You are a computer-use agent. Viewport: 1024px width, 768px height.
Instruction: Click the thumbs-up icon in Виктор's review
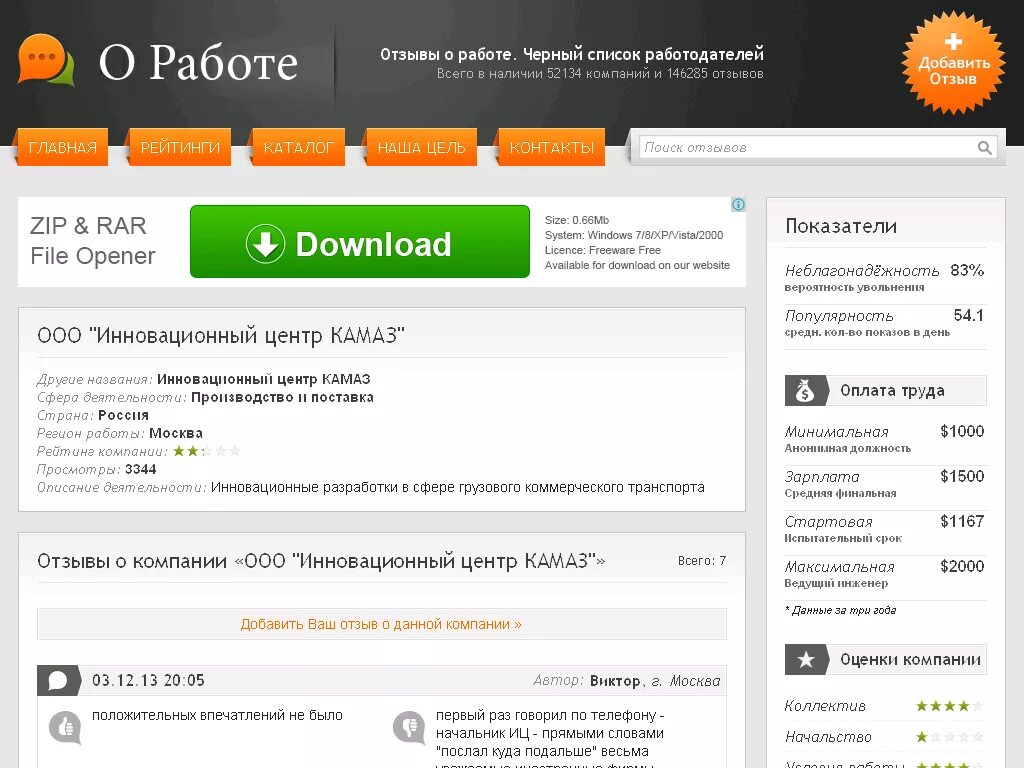(65, 727)
